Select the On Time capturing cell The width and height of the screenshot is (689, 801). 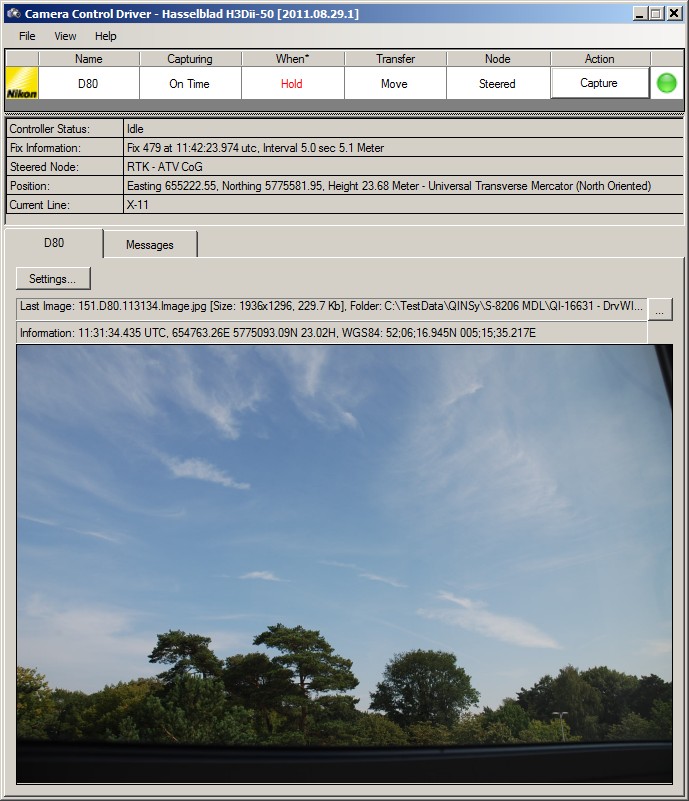coord(189,83)
